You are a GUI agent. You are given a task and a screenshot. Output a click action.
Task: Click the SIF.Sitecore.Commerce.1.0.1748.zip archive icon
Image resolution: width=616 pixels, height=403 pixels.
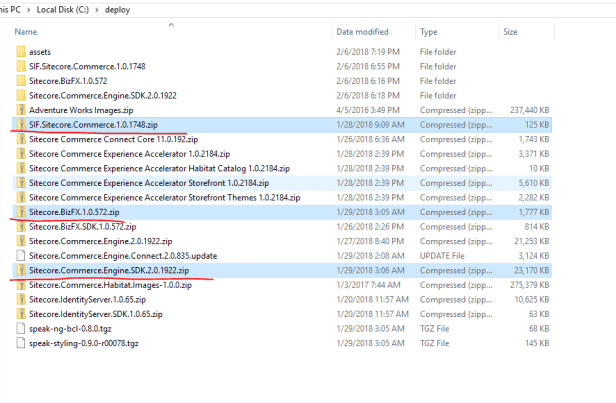click(21, 125)
